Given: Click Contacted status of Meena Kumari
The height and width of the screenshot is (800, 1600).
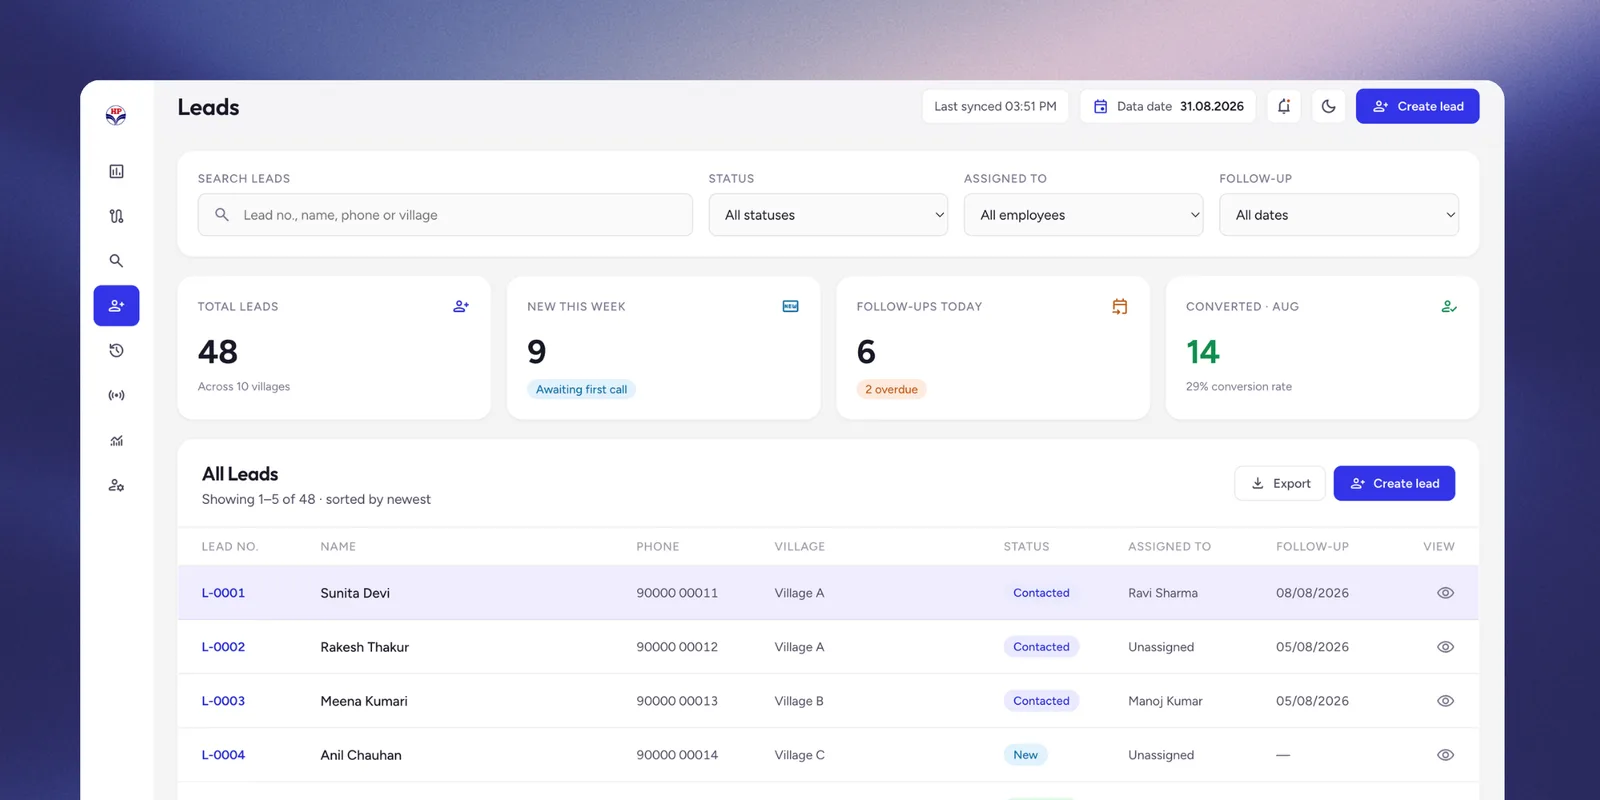Looking at the screenshot, I should tap(1041, 701).
